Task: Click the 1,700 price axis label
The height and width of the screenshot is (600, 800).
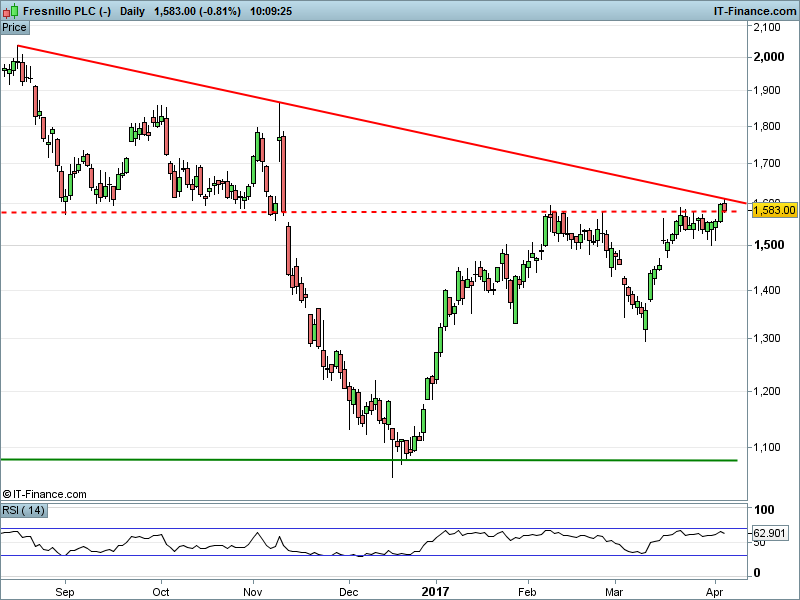Action: pyautogui.click(x=767, y=163)
